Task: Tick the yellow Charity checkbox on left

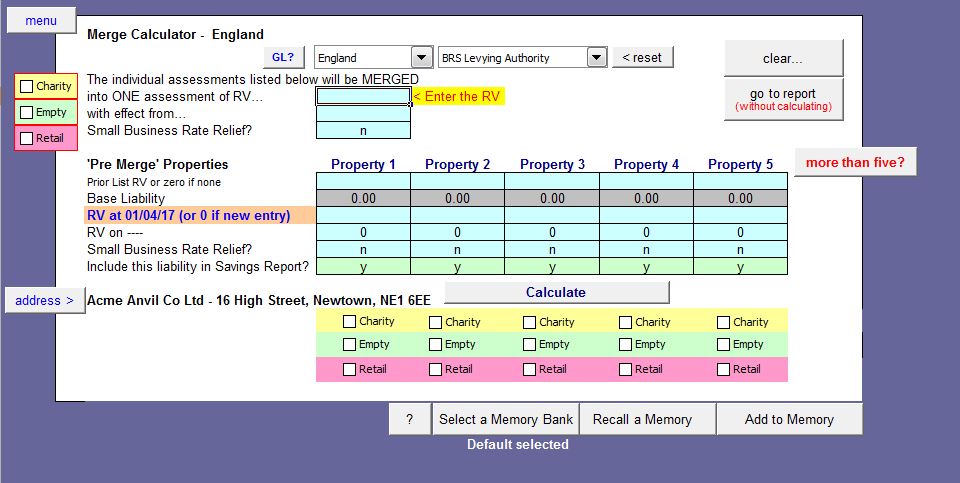Action: [27, 87]
